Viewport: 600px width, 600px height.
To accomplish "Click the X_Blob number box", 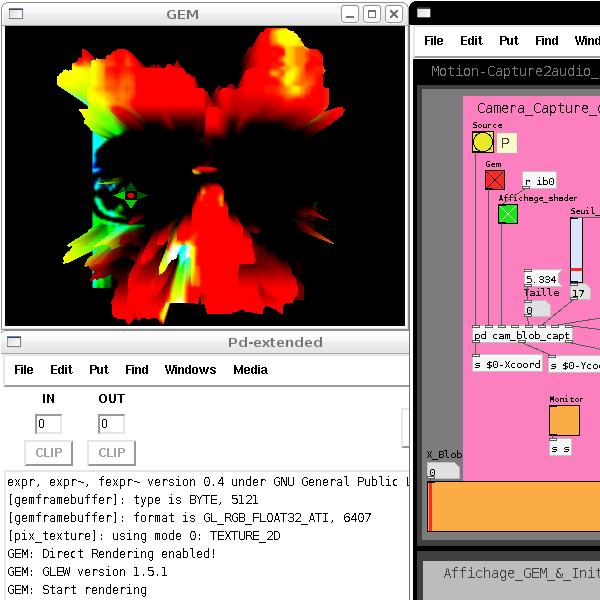I will pos(443,471).
